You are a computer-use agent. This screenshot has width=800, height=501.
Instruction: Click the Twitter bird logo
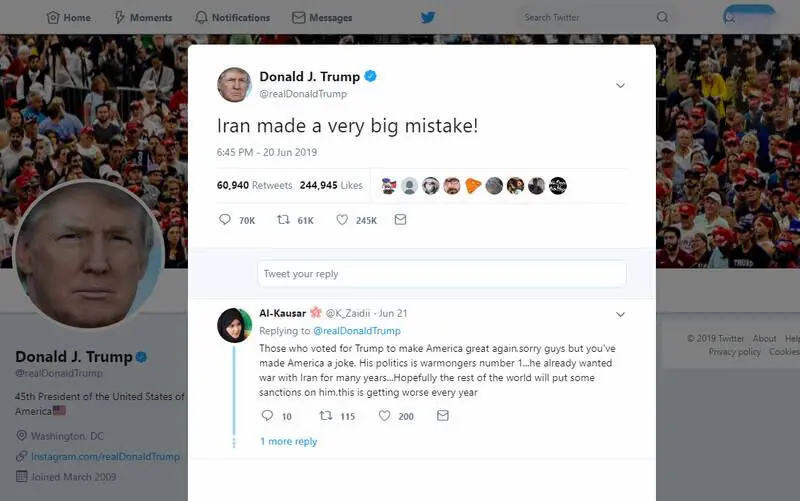[428, 17]
